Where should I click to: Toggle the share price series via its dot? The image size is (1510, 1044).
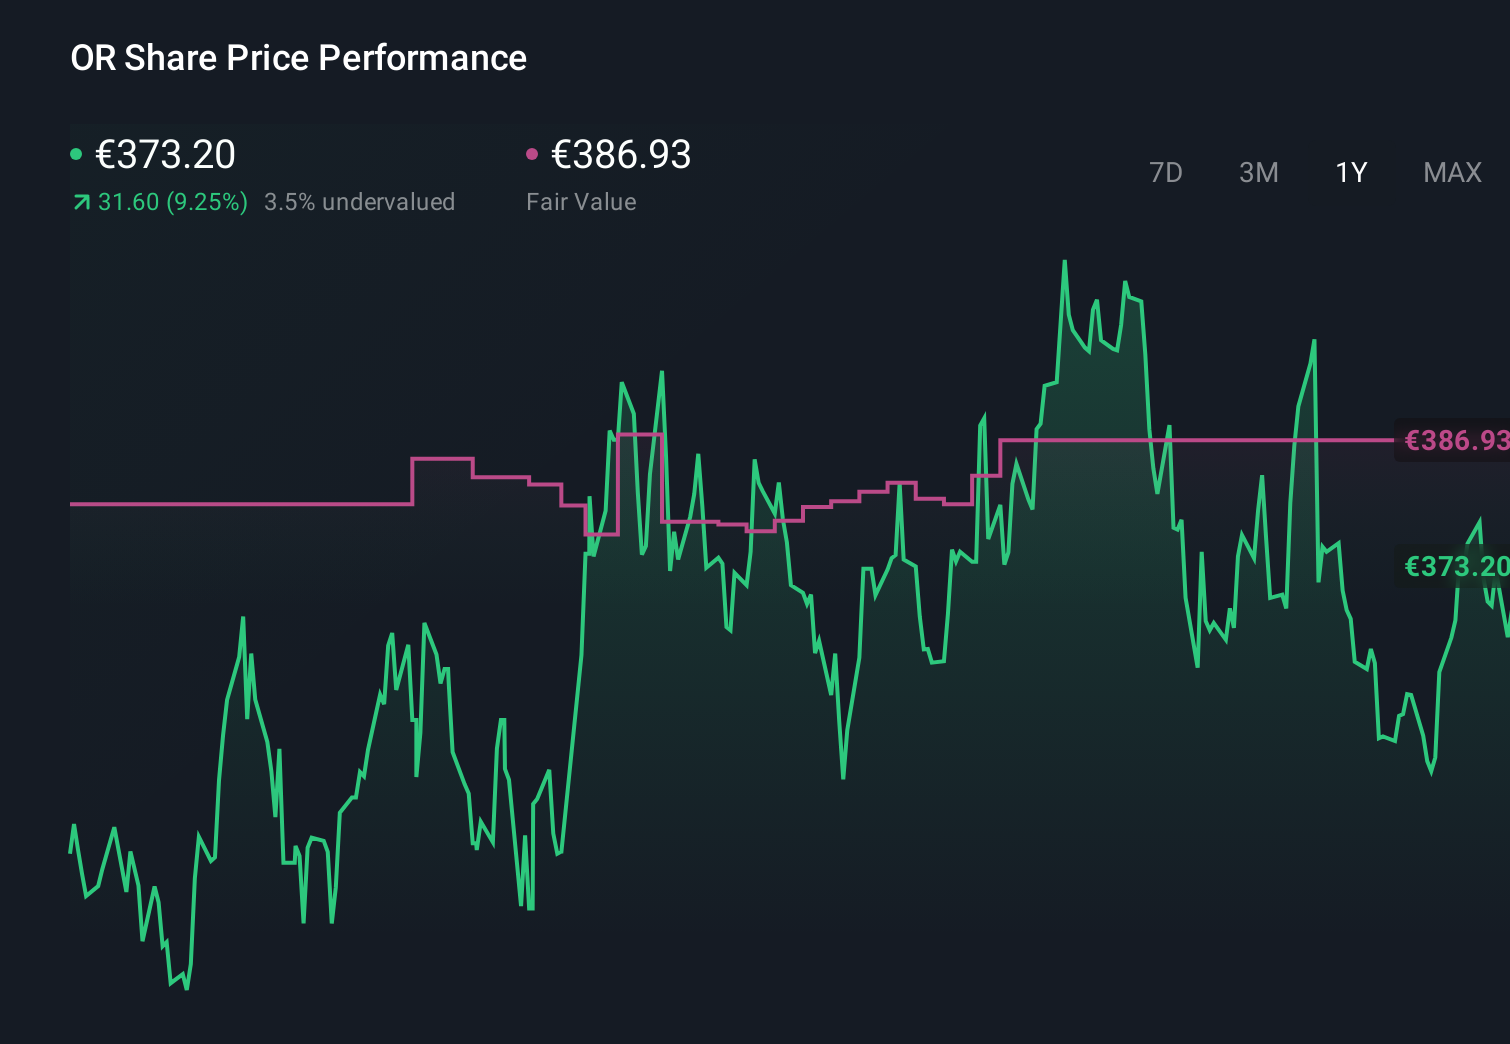(x=76, y=153)
